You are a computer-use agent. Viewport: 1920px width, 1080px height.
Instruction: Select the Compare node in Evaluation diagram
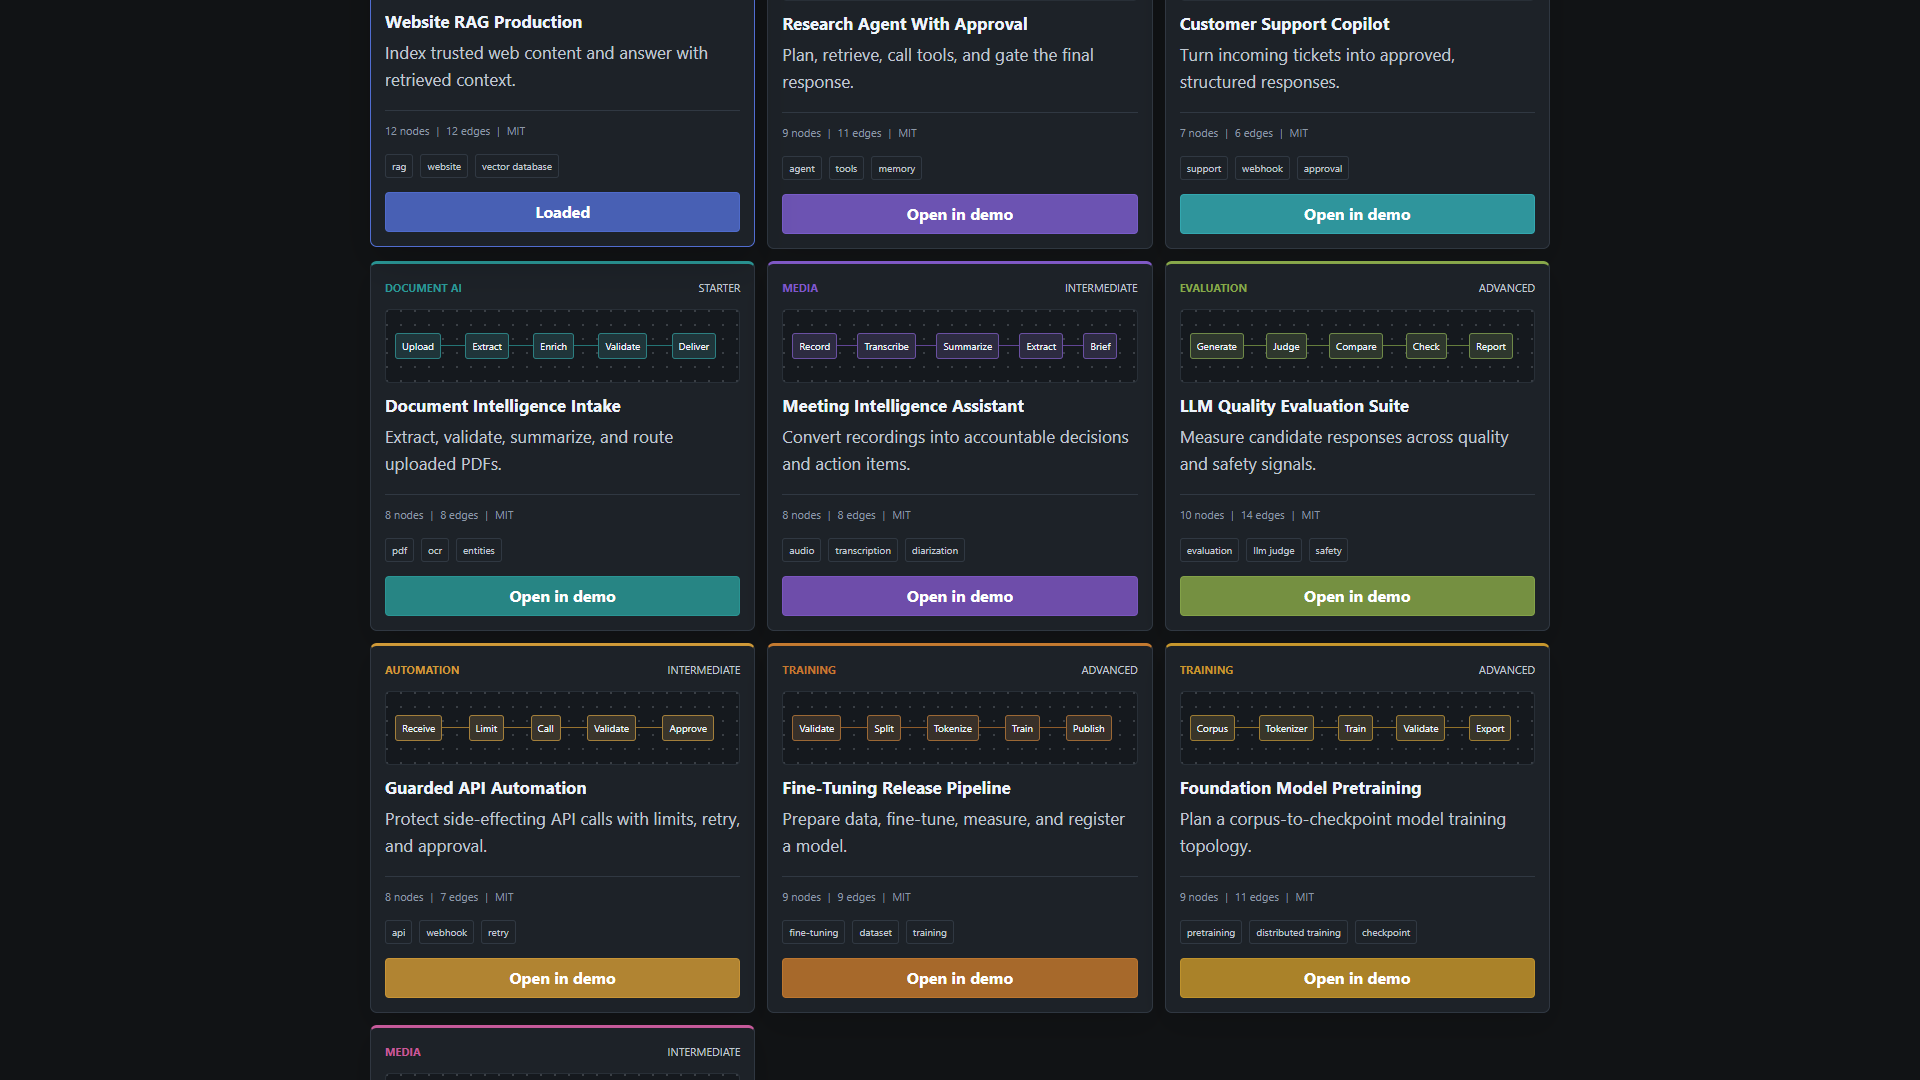tap(1356, 346)
